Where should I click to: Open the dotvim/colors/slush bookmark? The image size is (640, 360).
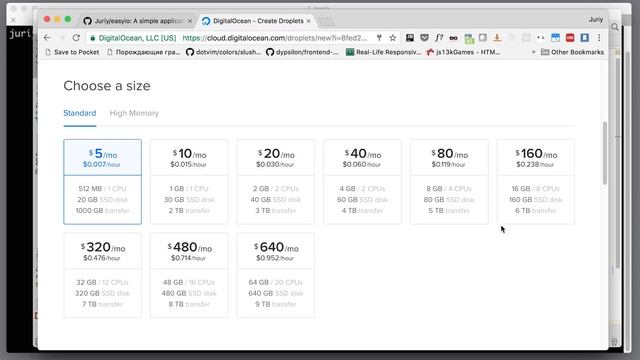tap(223, 52)
